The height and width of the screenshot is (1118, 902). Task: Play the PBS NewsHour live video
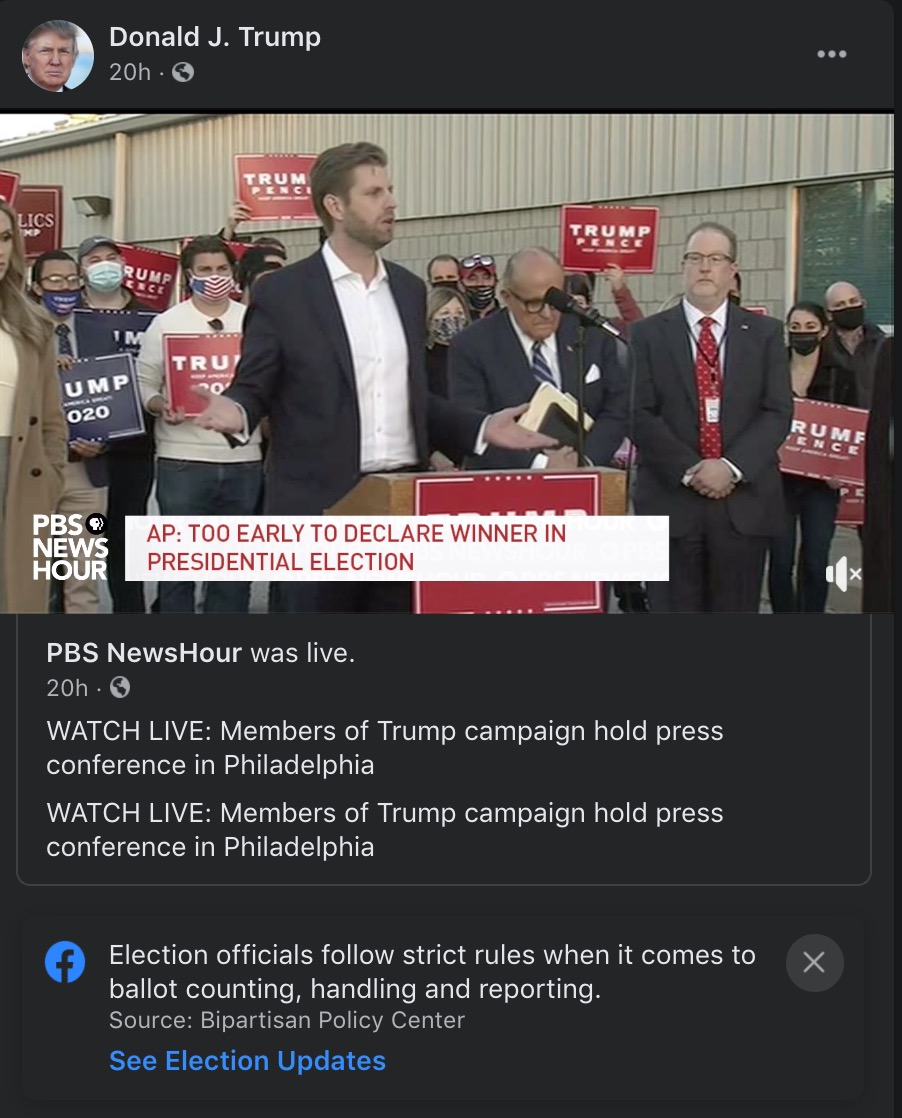[x=446, y=364]
